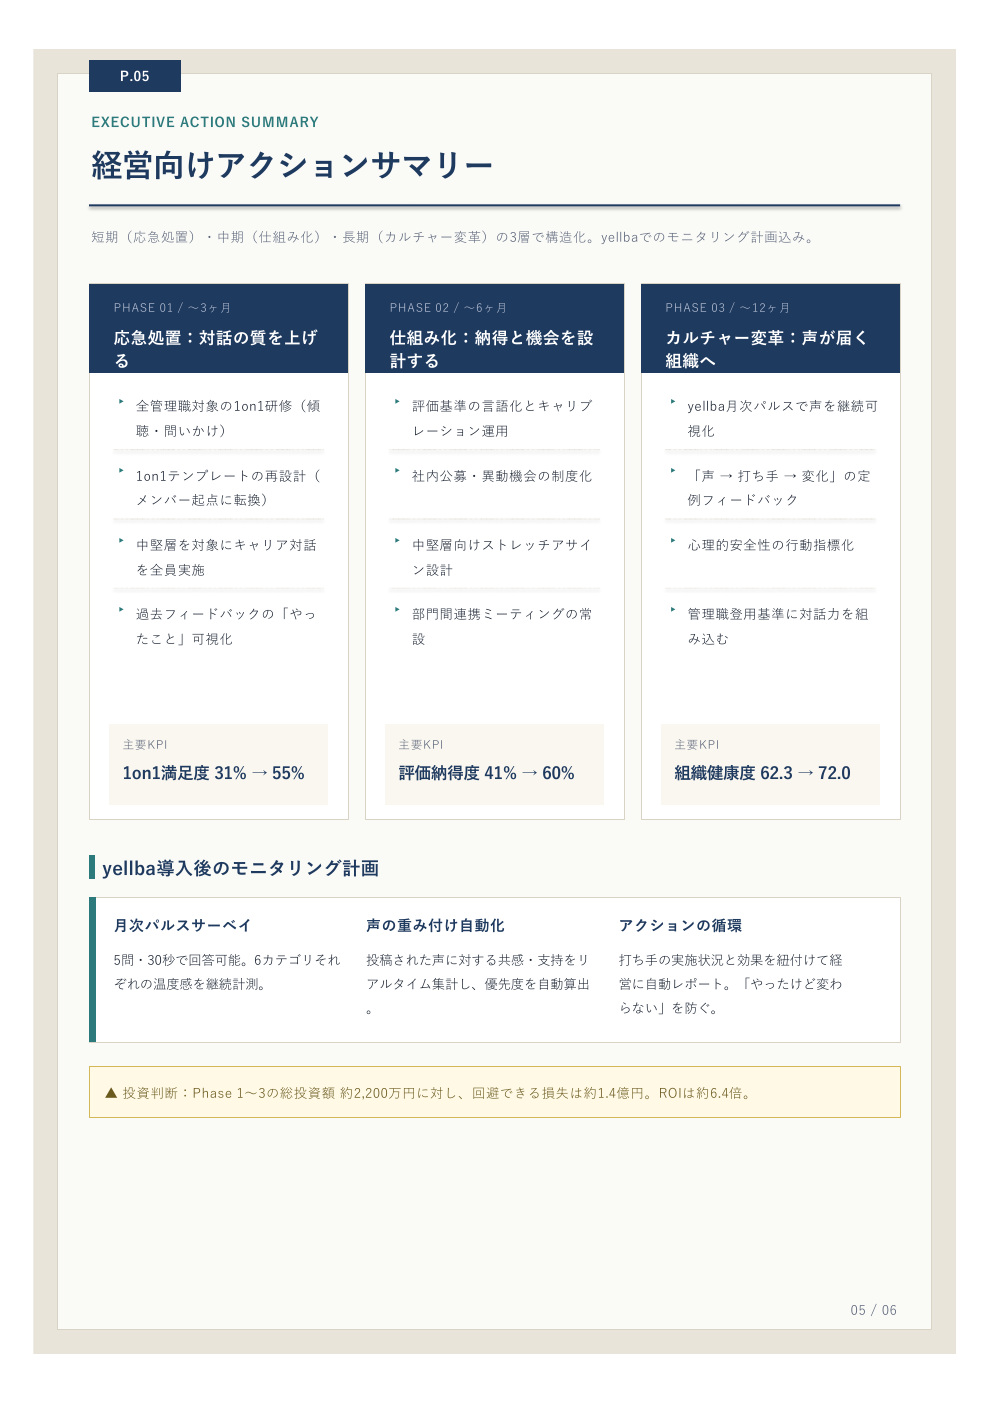The width and height of the screenshot is (992, 1404).
Task: Click heading 仕組み化：納得と機会を設計する
Action: [492, 349]
